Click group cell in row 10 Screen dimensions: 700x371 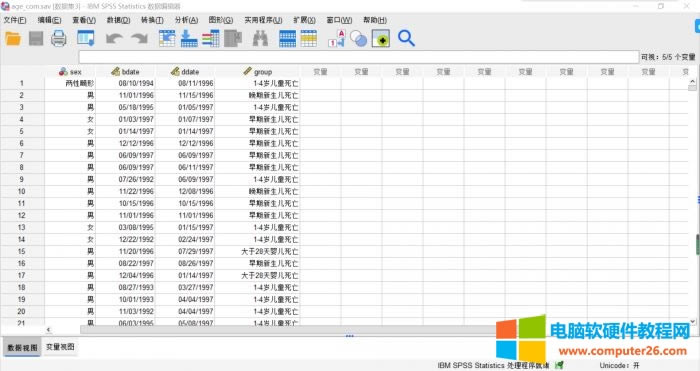click(x=258, y=192)
